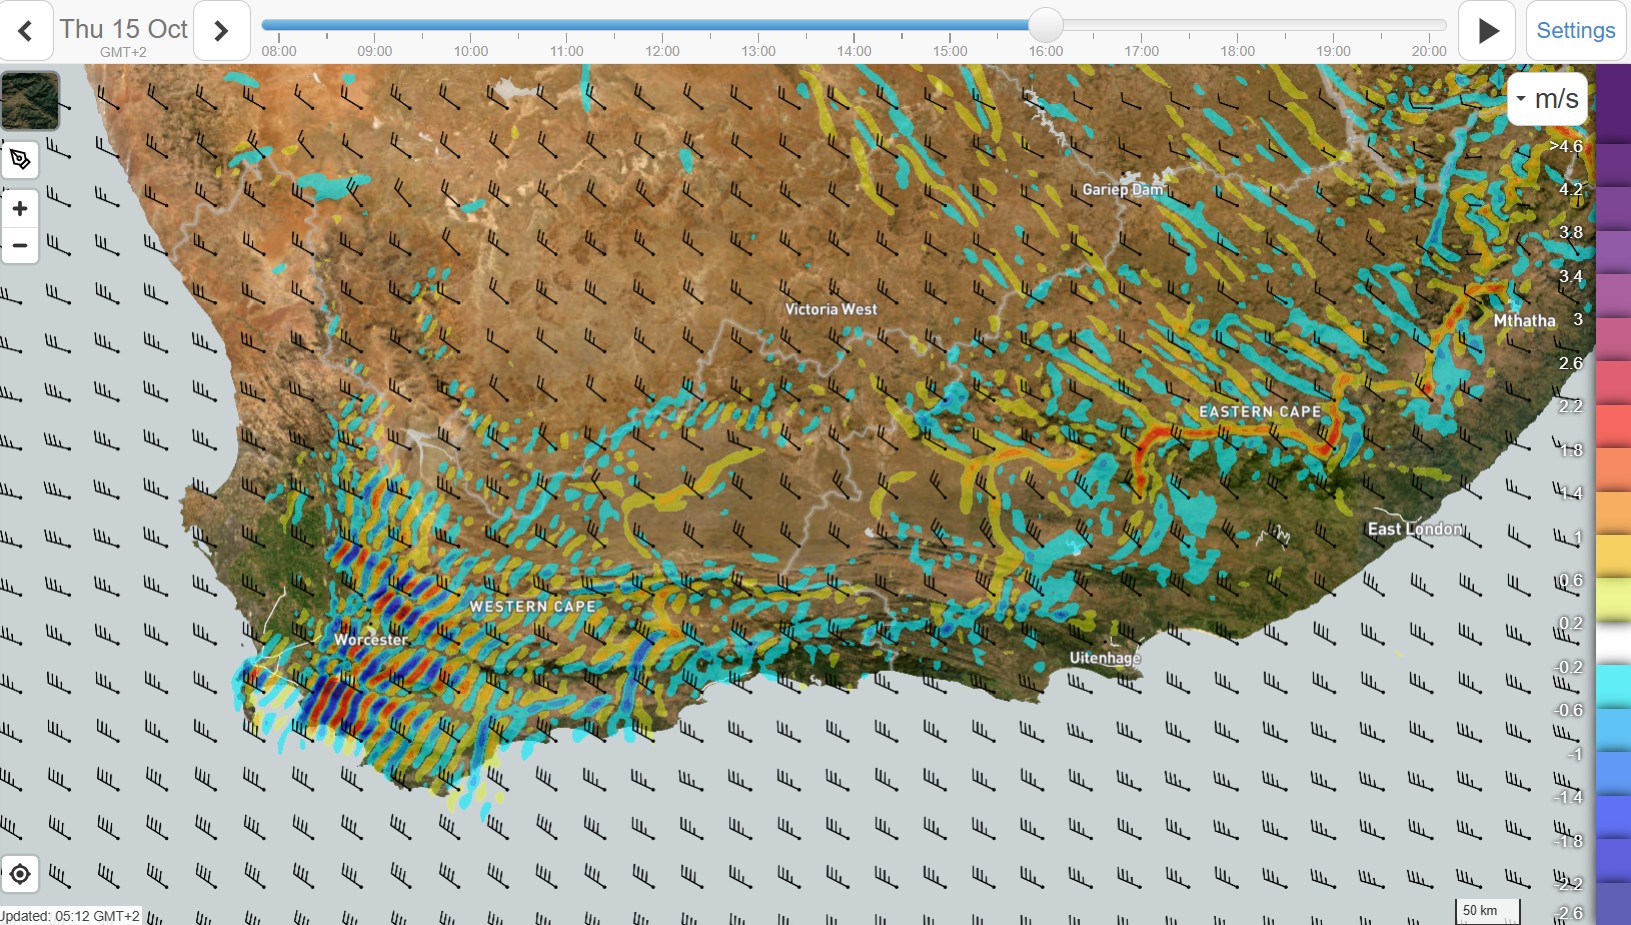Viewport: 1631px width, 925px height.
Task: Jump to 18:00 on the timeline
Action: point(1237,51)
